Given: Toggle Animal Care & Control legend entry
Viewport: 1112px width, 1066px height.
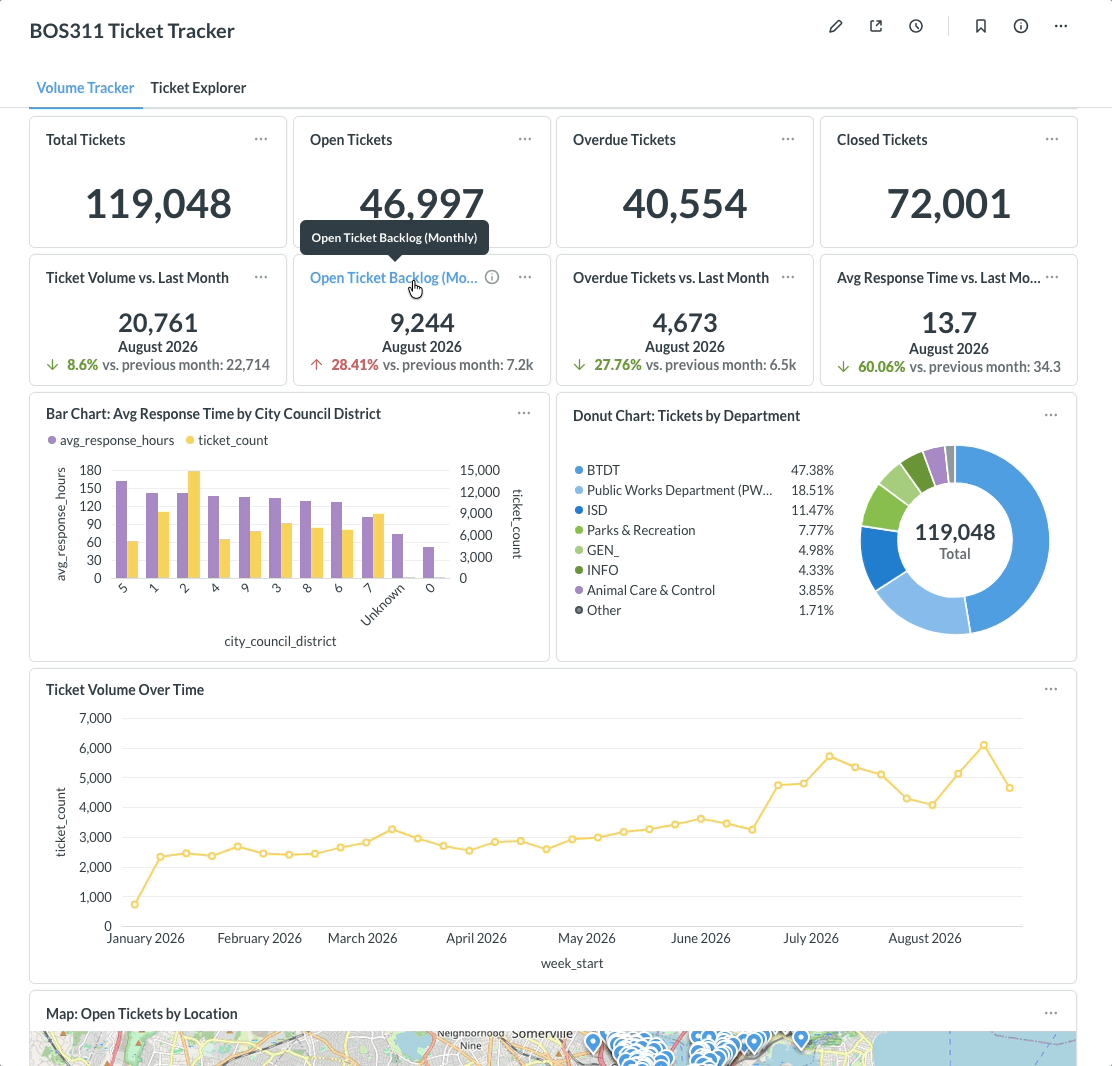Looking at the screenshot, I should tap(645, 590).
